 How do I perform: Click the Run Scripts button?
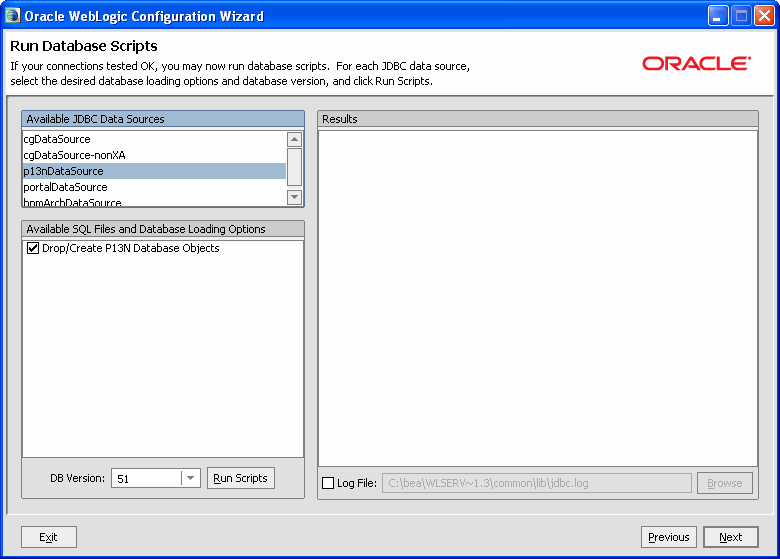coord(241,478)
